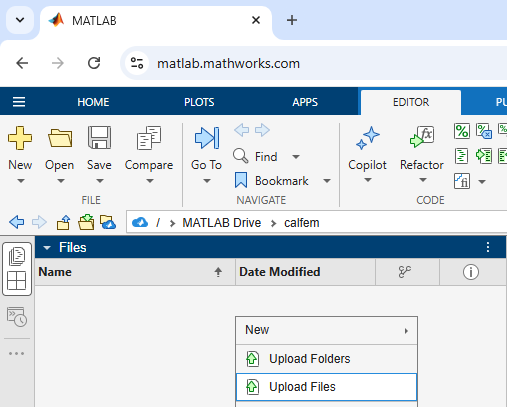Open the Files panel sidebar icon
This screenshot has height=407, width=507.
pyautogui.click(x=17, y=257)
